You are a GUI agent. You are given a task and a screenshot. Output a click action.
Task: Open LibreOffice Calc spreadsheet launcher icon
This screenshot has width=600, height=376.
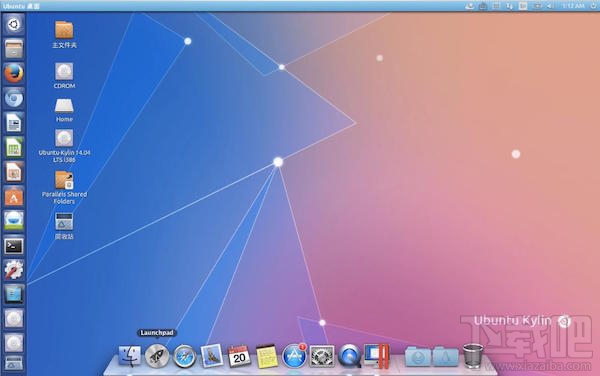coord(14,147)
